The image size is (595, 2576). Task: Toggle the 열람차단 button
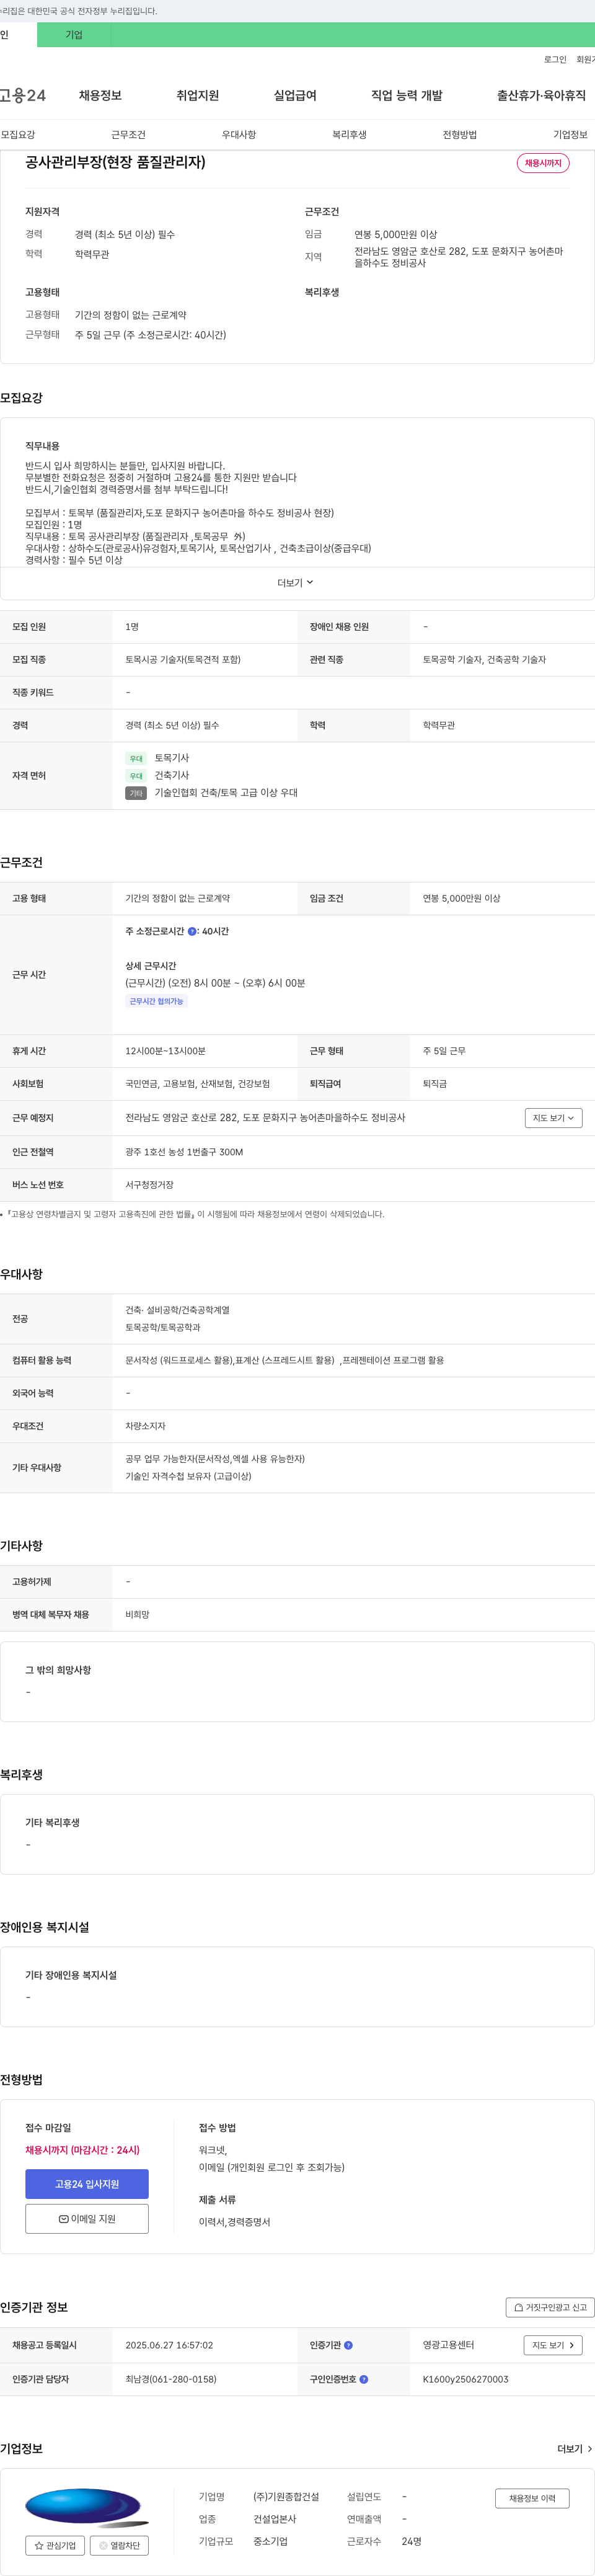pos(120,2545)
